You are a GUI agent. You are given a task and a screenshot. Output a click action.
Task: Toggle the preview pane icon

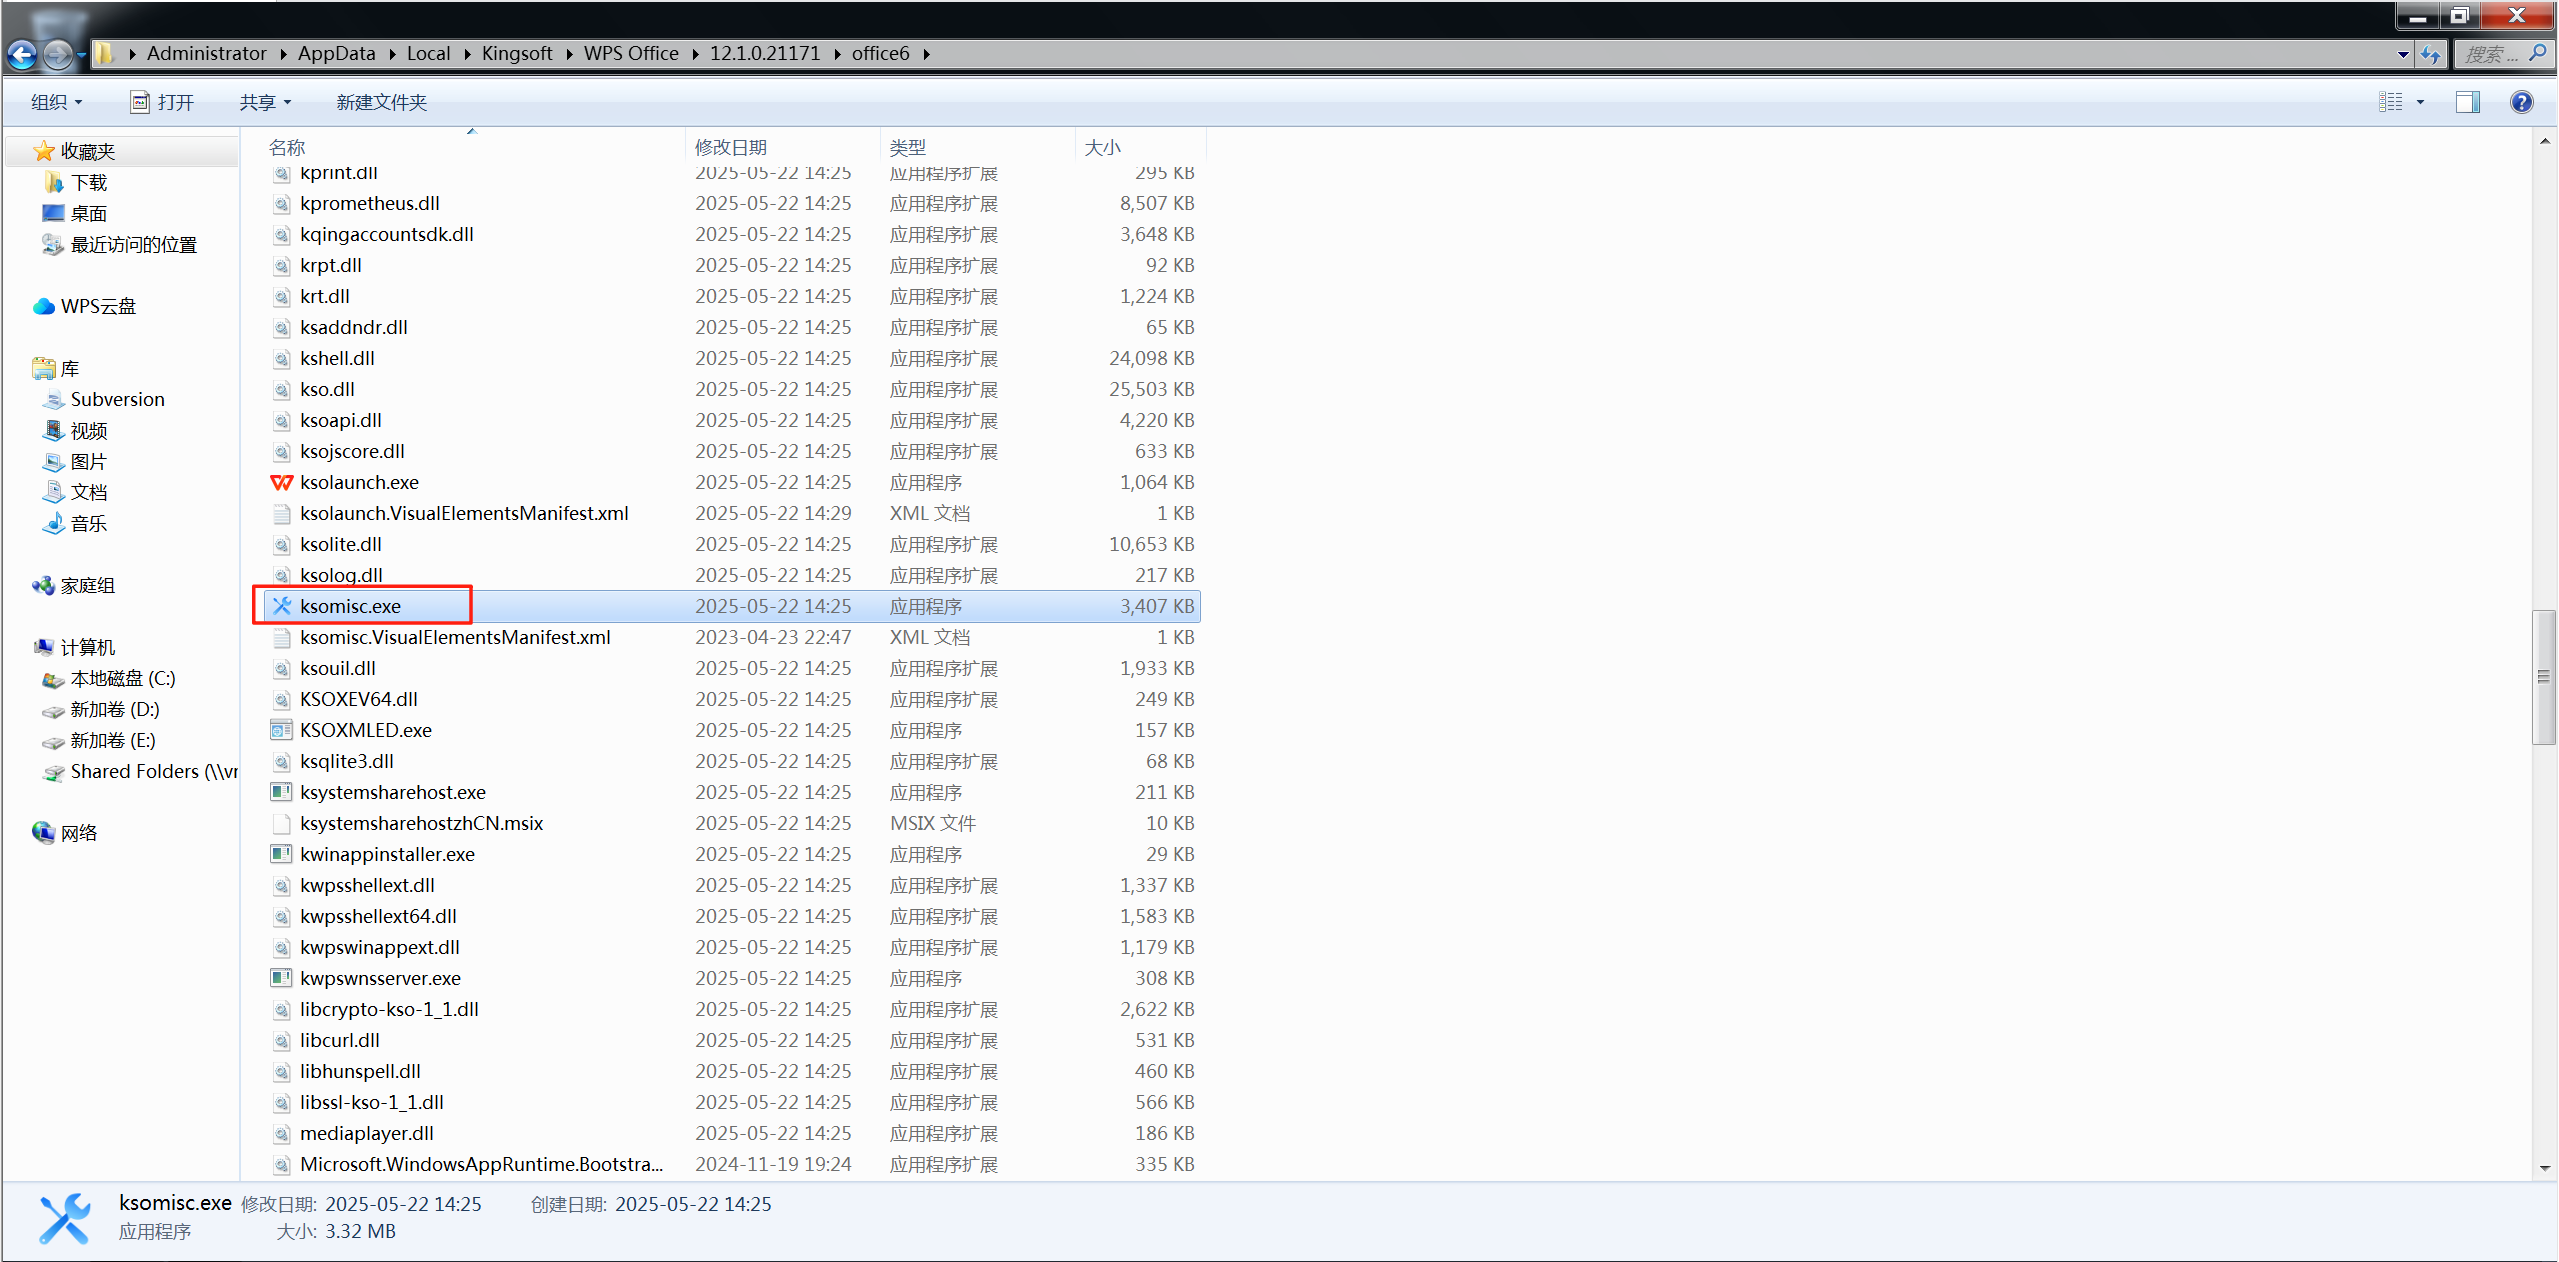(2467, 102)
